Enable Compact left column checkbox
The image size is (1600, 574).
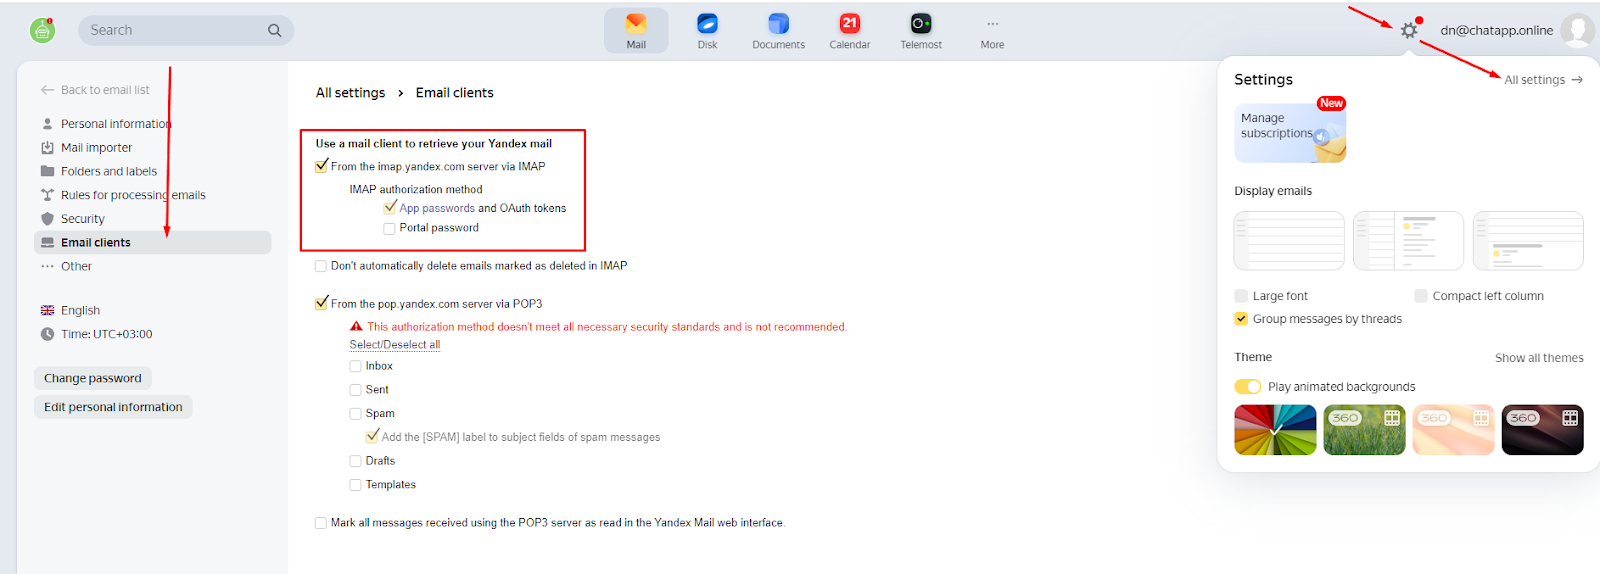coord(1421,296)
